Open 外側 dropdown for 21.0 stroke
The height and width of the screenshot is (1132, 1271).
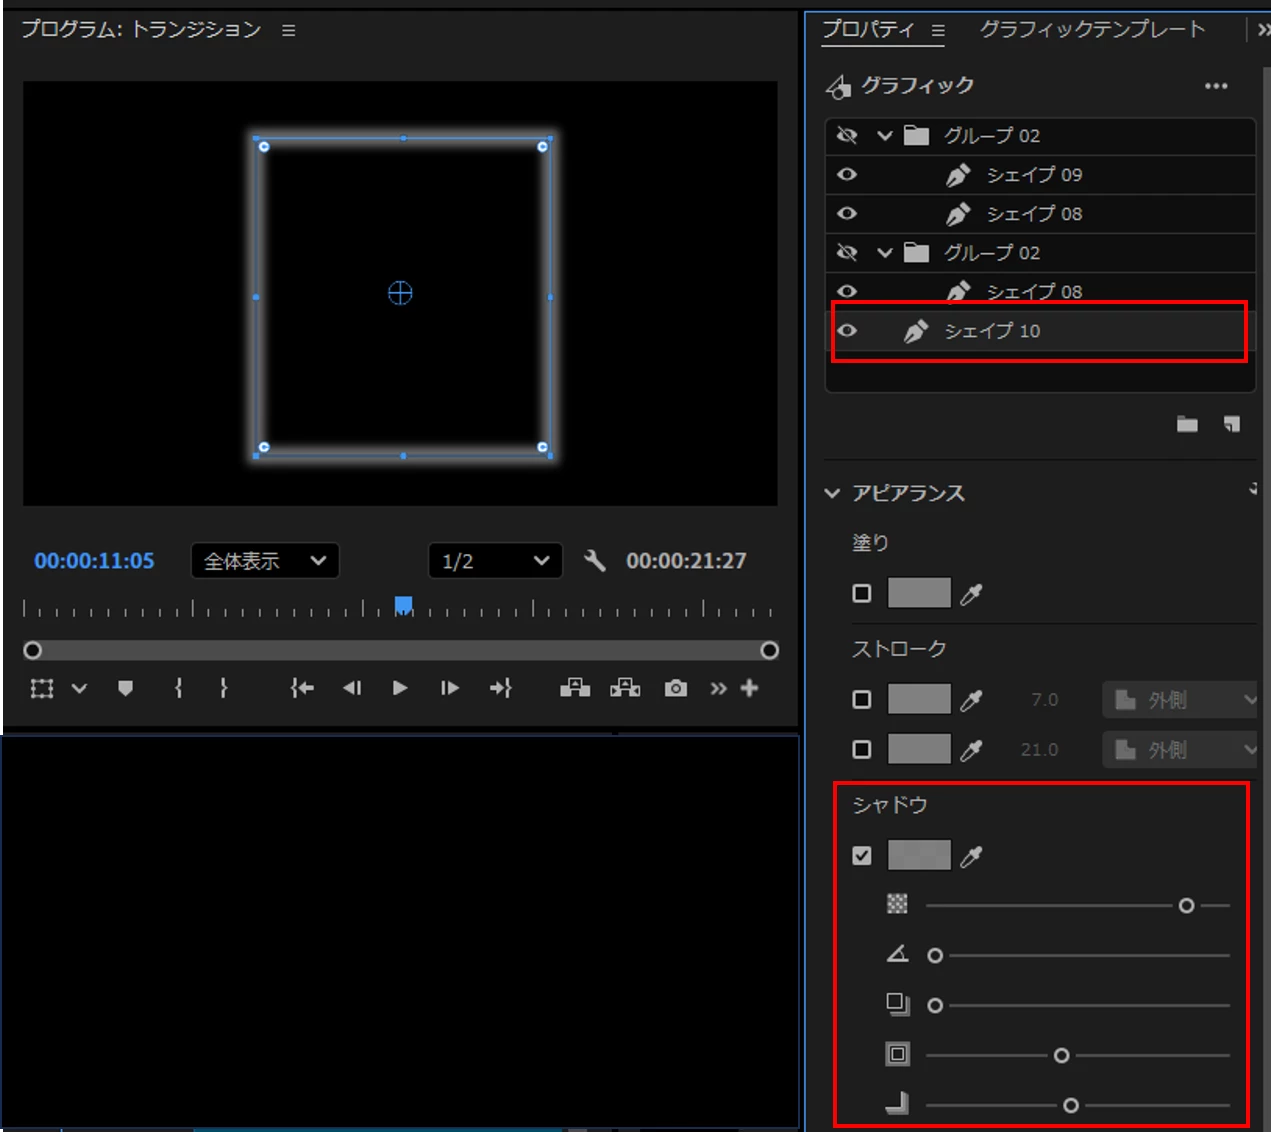coord(1180,750)
